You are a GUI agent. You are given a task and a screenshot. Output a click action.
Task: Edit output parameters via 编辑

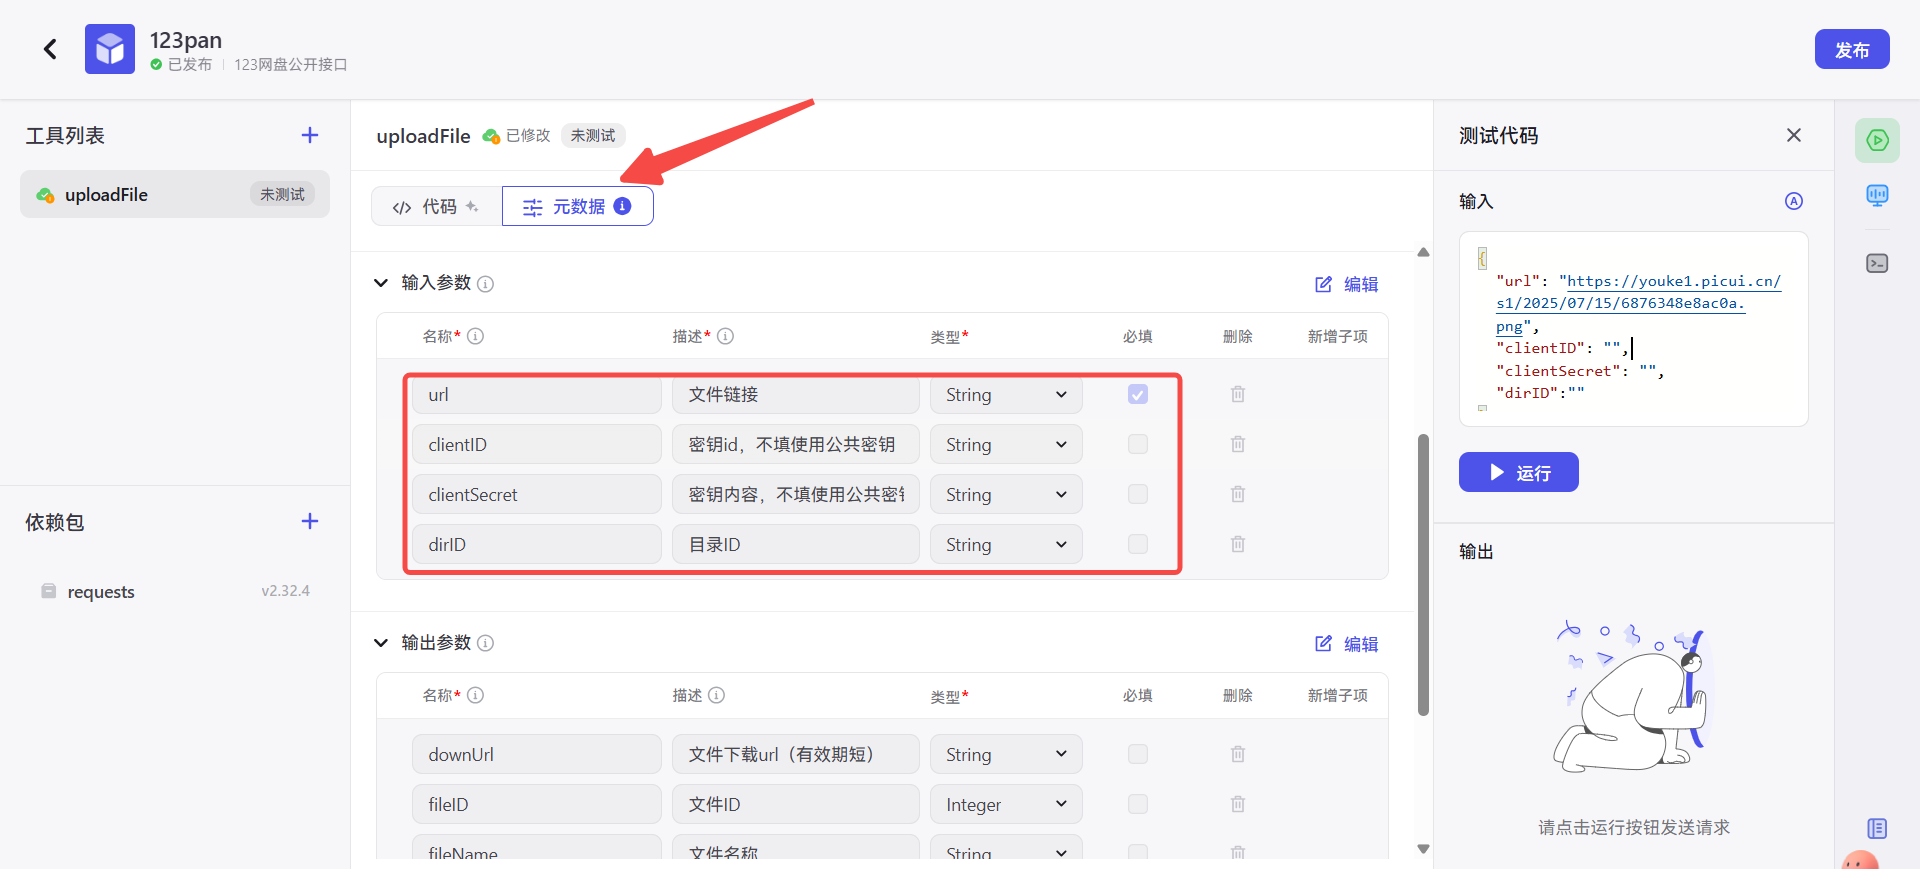(1346, 644)
